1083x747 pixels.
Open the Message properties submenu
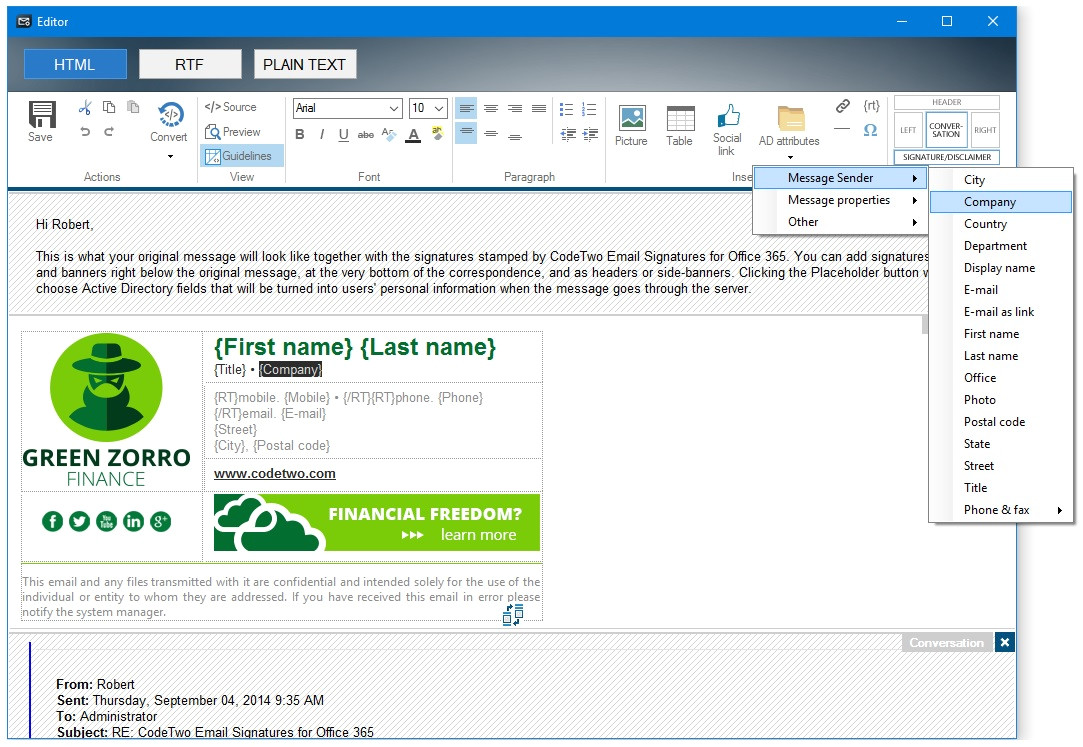coord(840,200)
